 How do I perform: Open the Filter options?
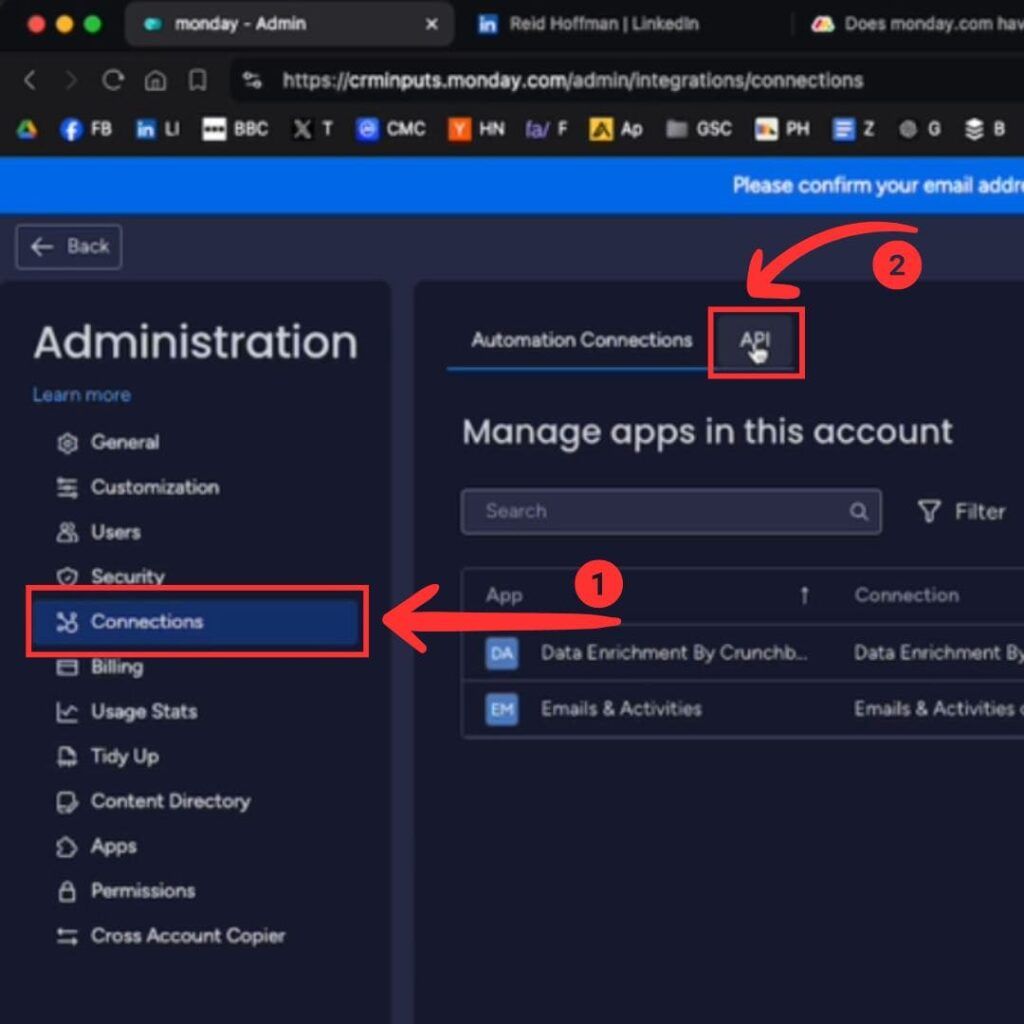pos(961,511)
